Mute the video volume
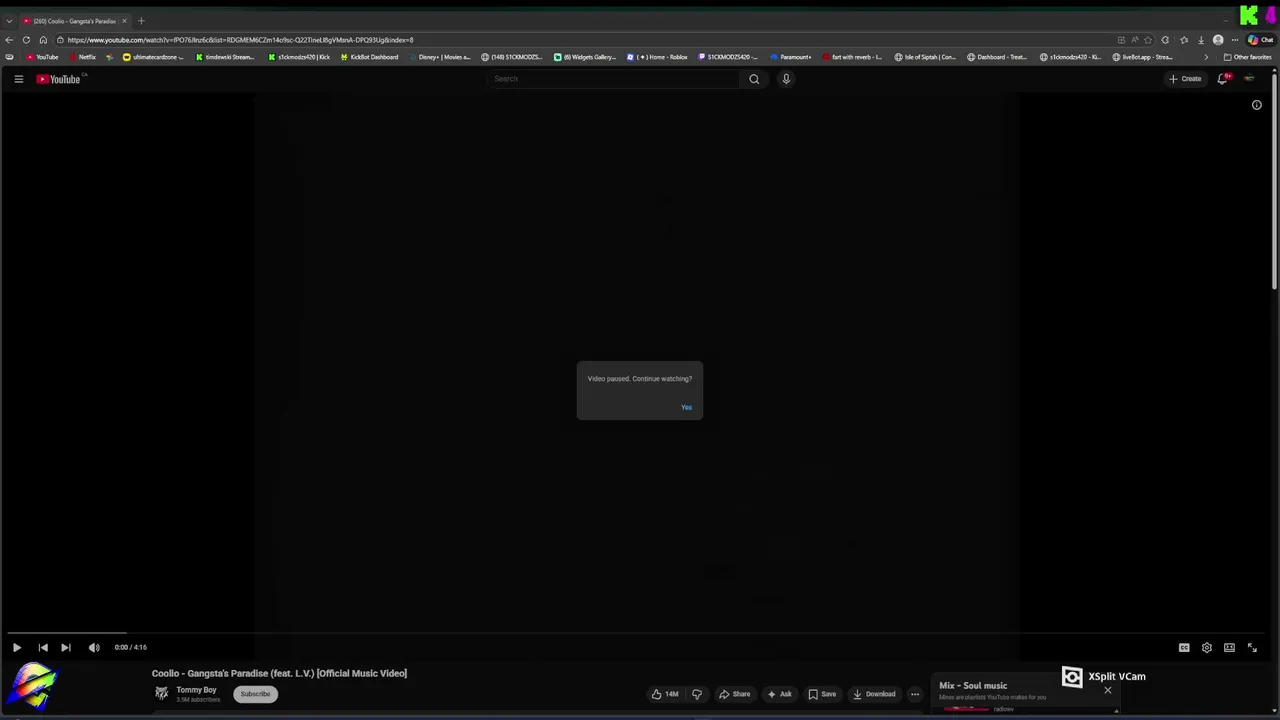1280x720 pixels. pyautogui.click(x=94, y=647)
